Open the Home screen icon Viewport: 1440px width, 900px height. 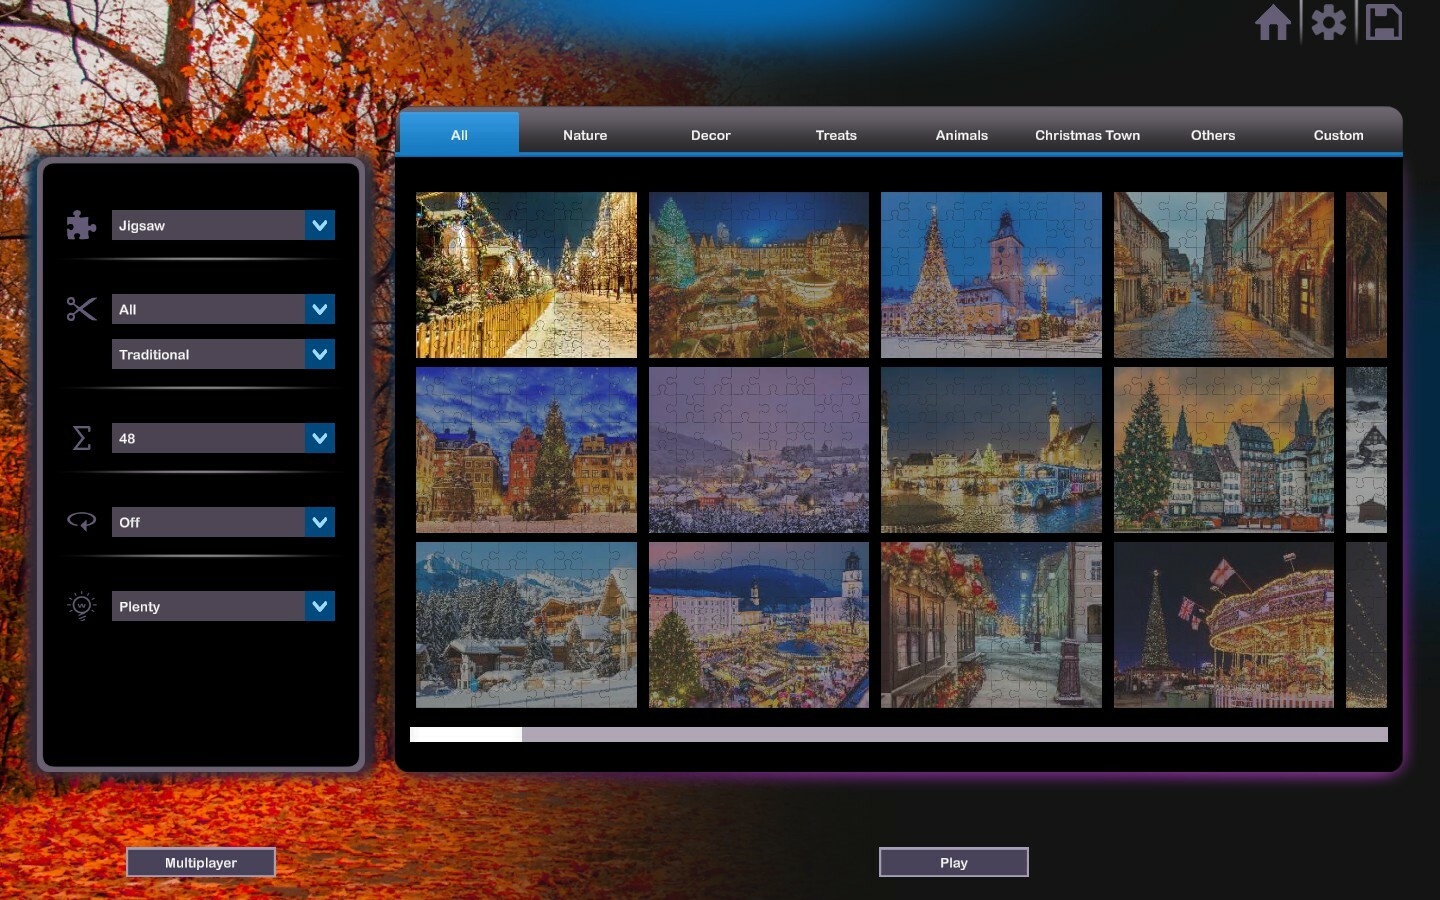(x=1274, y=22)
